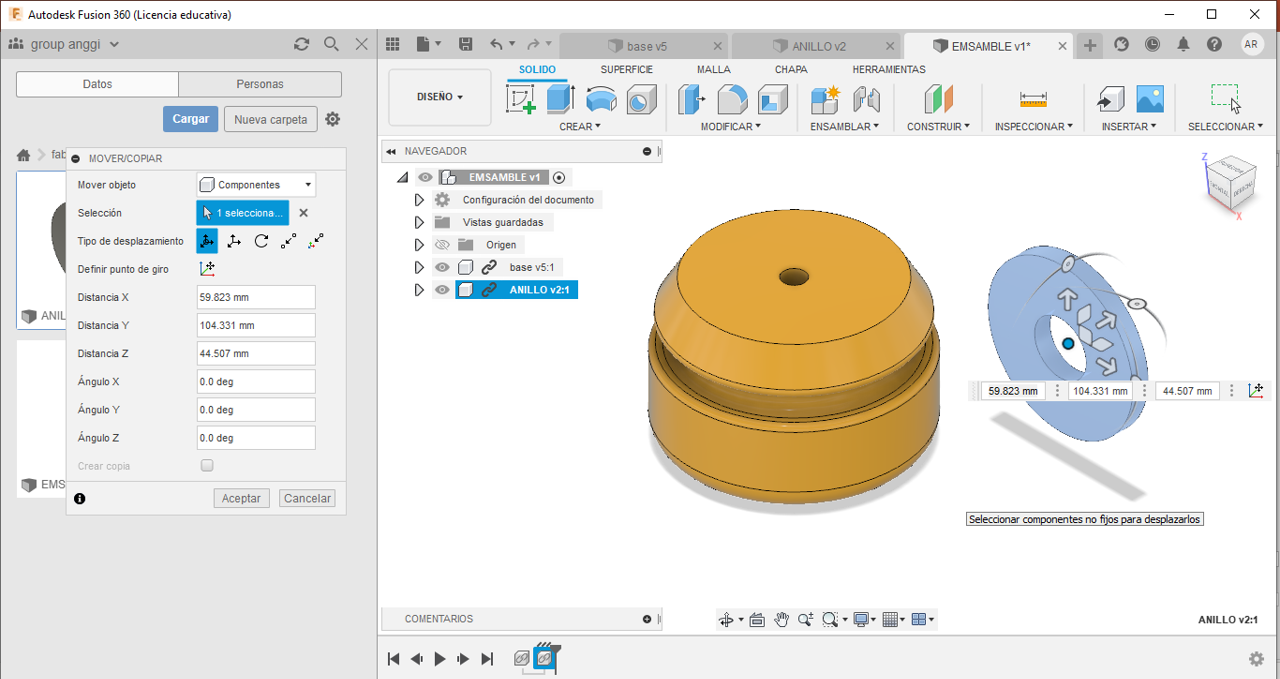Screen dimensions: 1280x679
Task: Click the Fillet tool in MODIFICAR
Action: point(733,99)
